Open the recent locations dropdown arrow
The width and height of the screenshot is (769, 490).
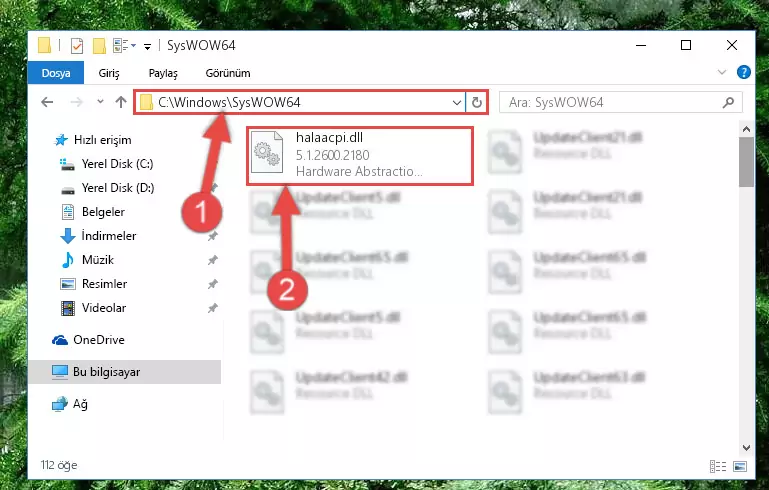click(100, 102)
